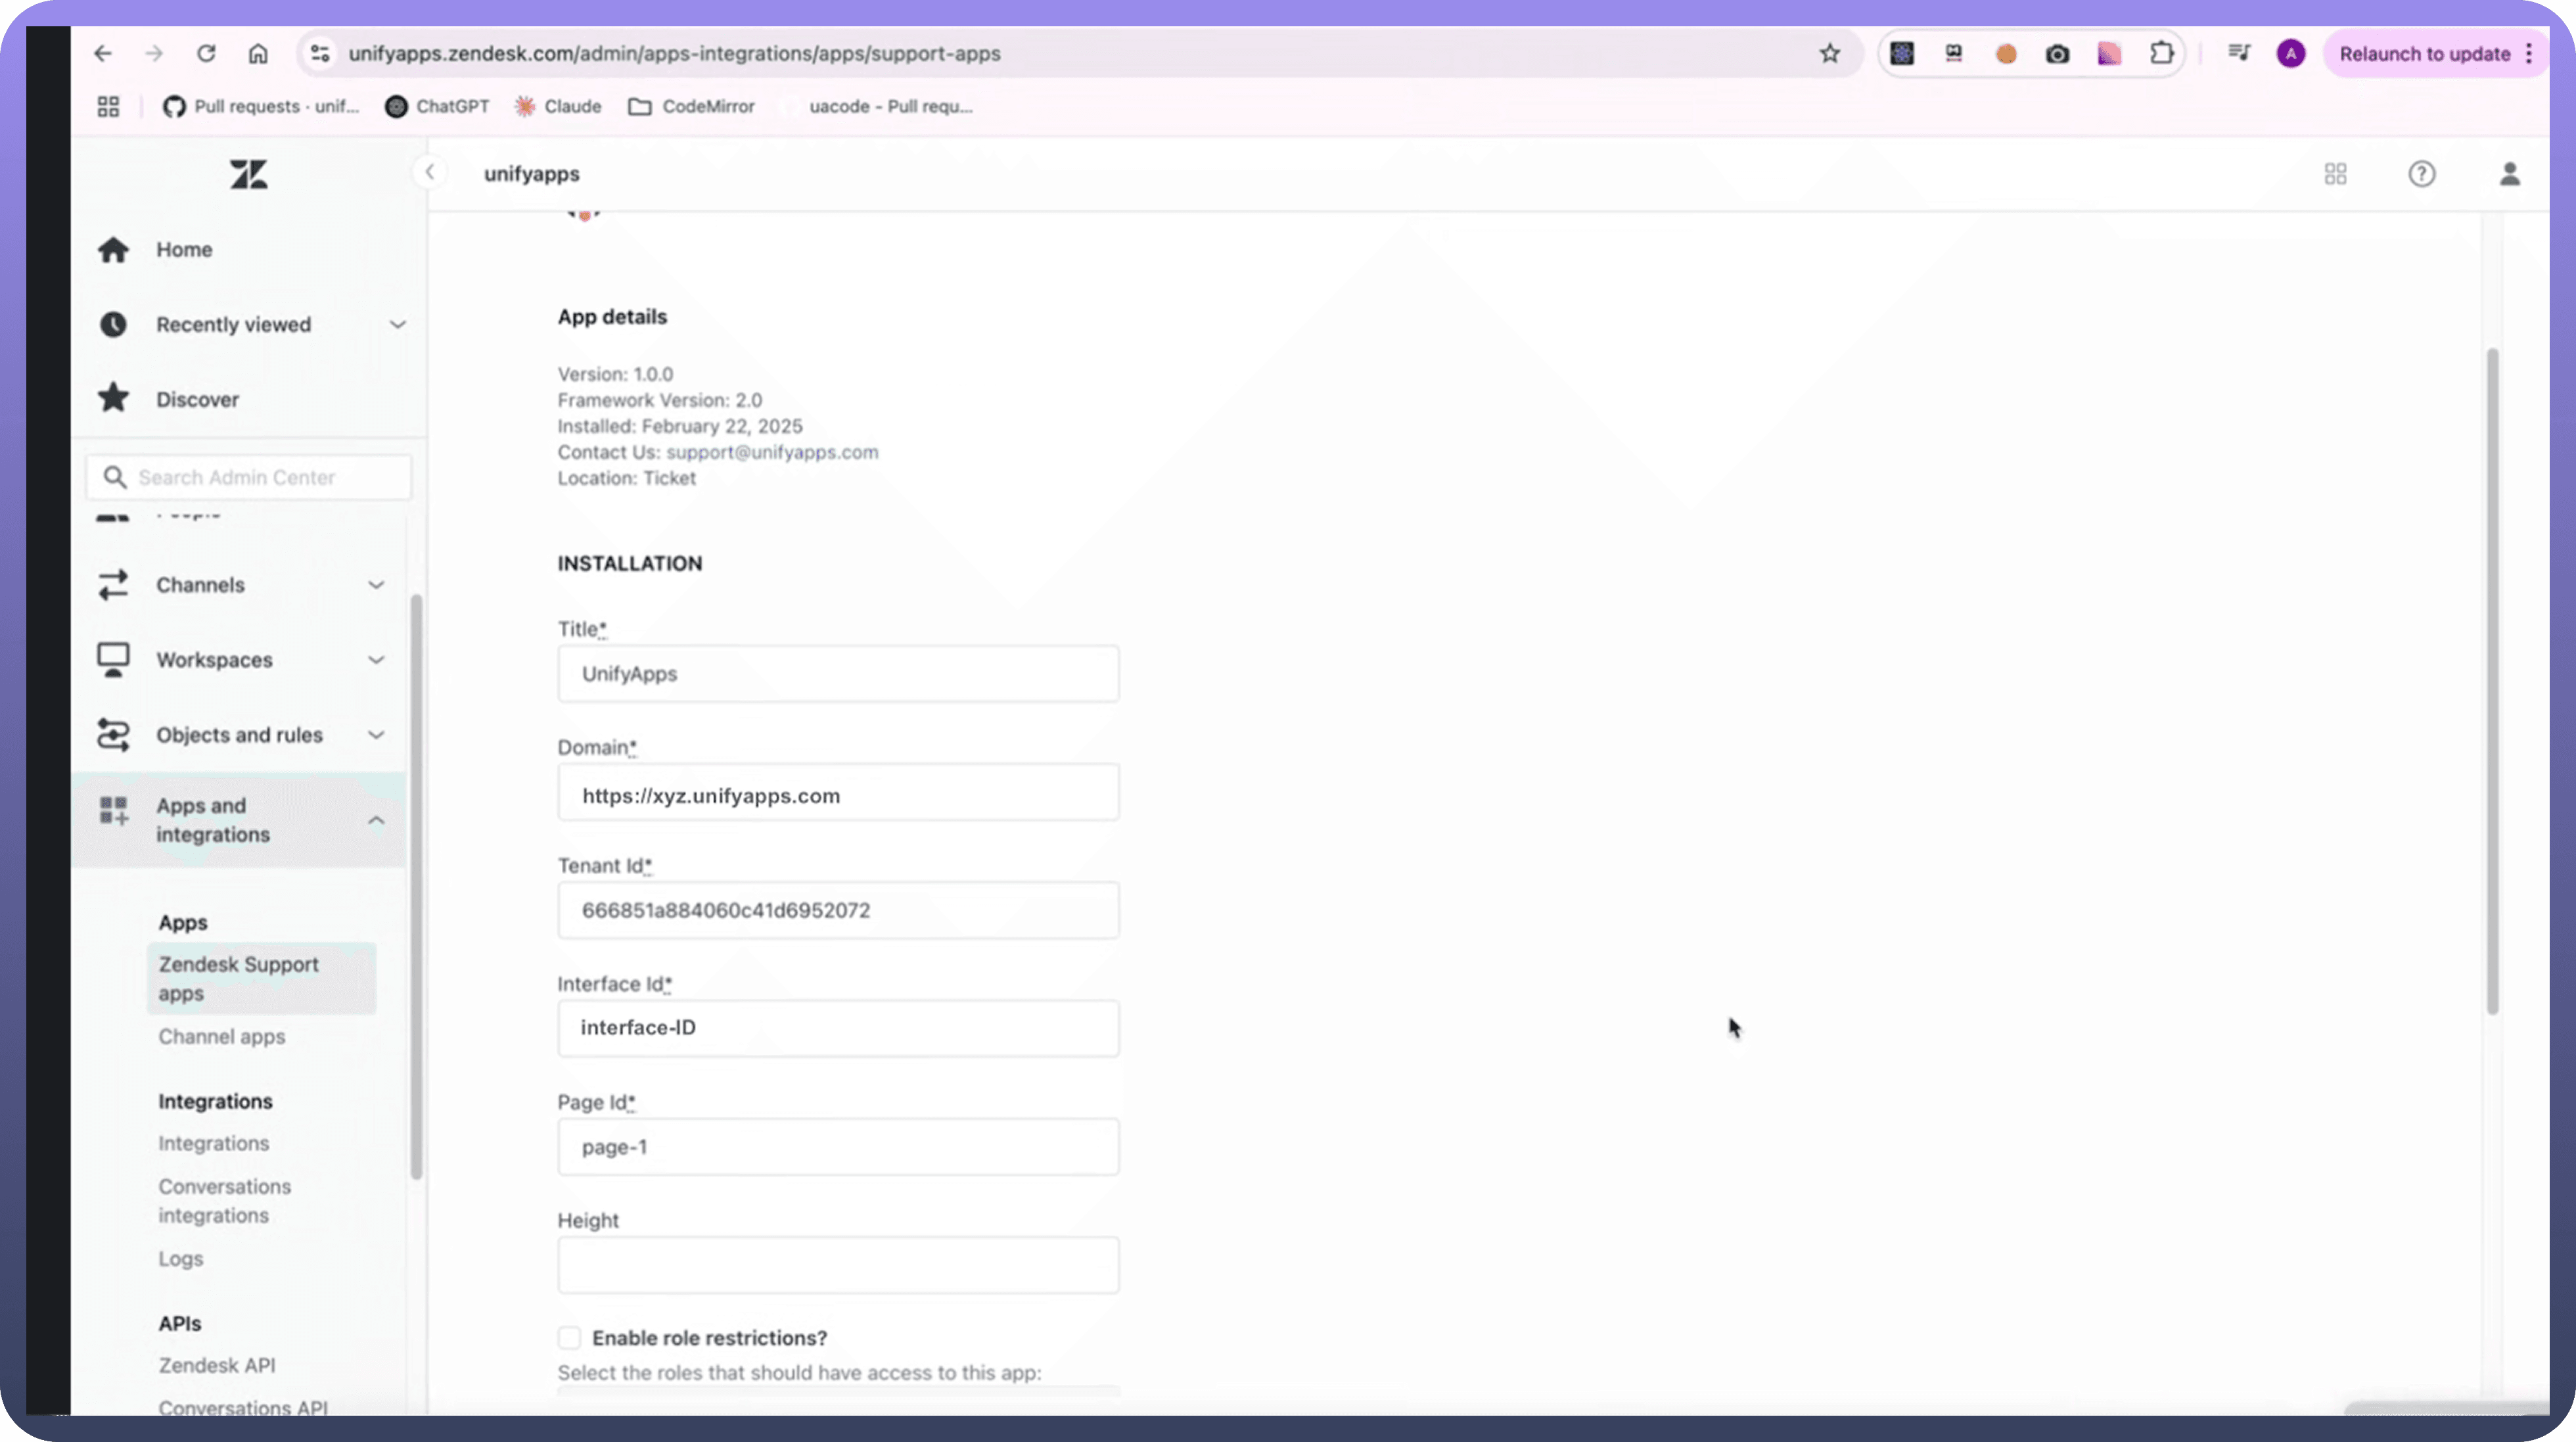
Task: Click the browser forward arrow
Action: point(154,54)
